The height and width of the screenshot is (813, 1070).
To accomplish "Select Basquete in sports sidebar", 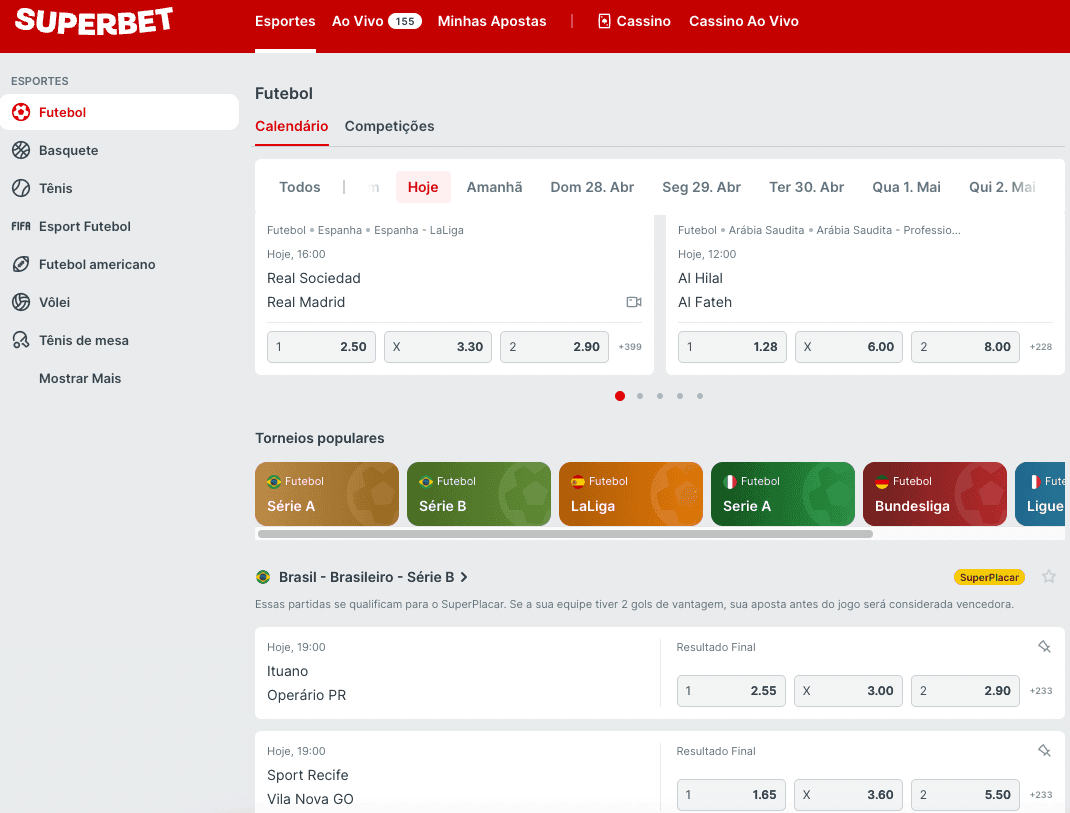I will point(119,150).
